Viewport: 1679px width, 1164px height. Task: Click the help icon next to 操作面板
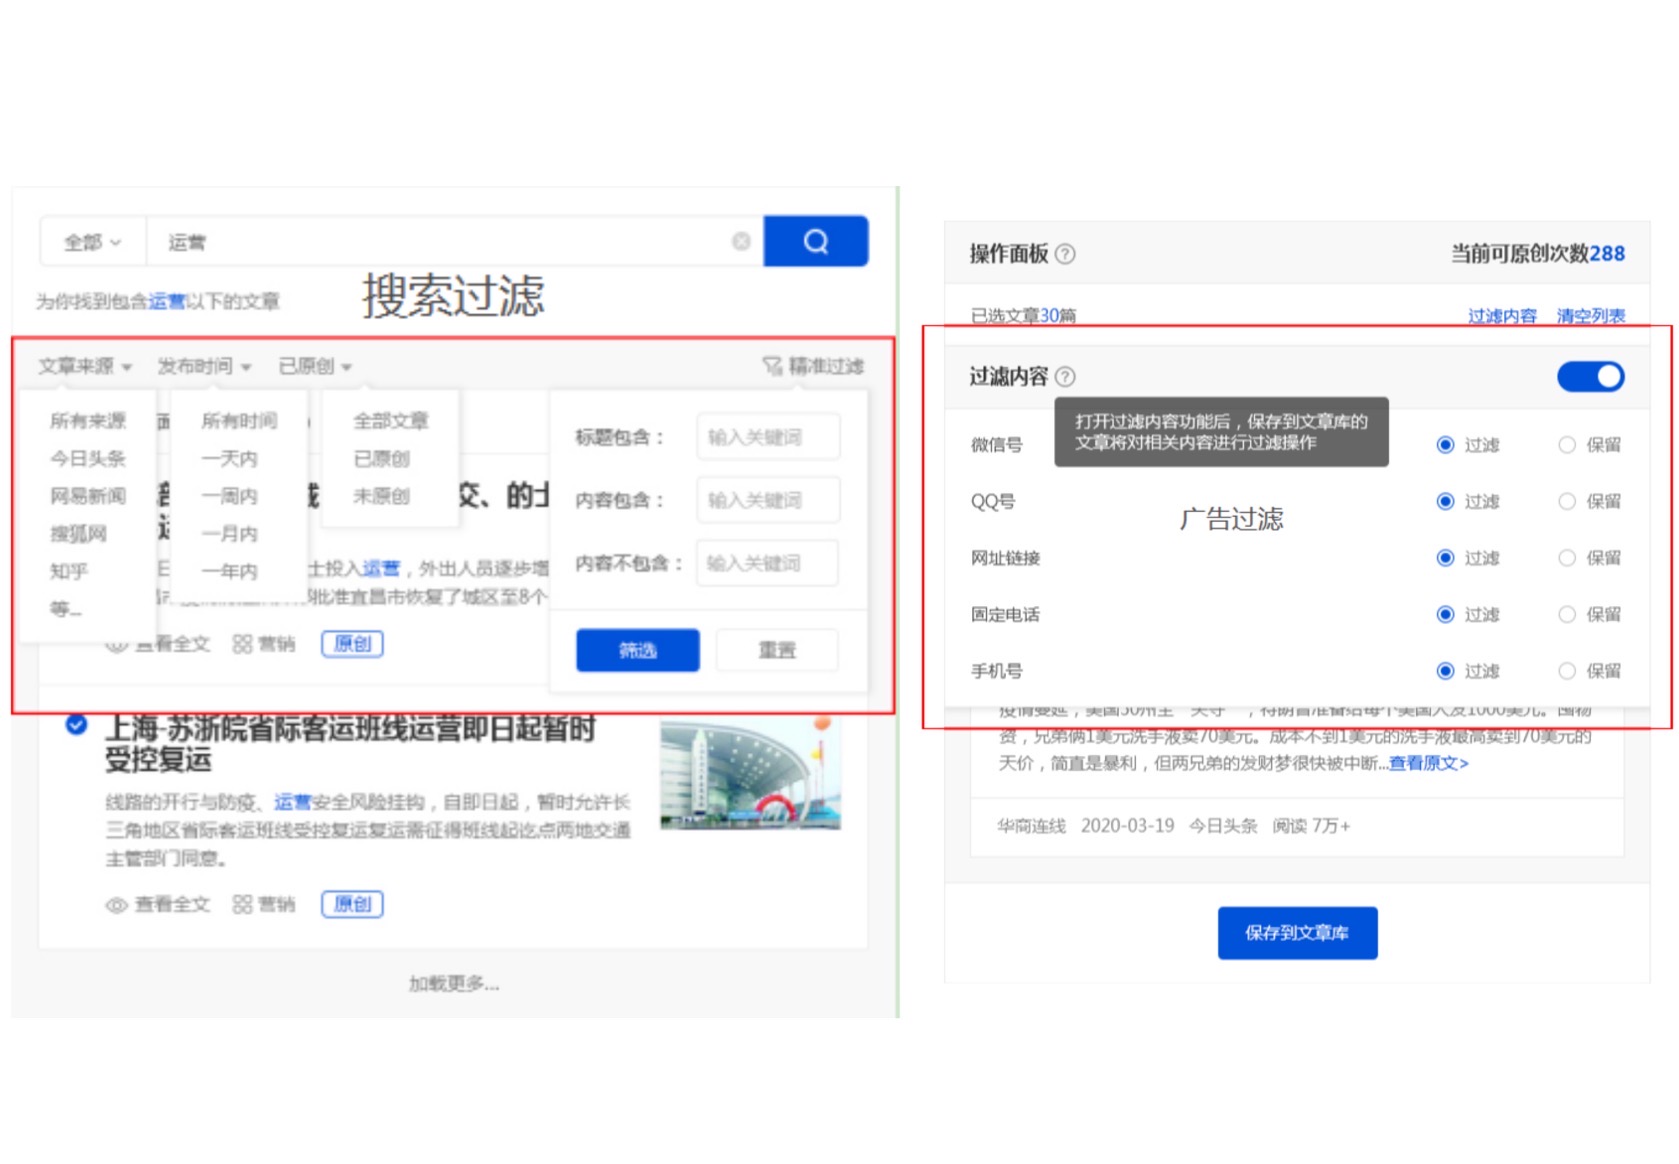(1065, 255)
